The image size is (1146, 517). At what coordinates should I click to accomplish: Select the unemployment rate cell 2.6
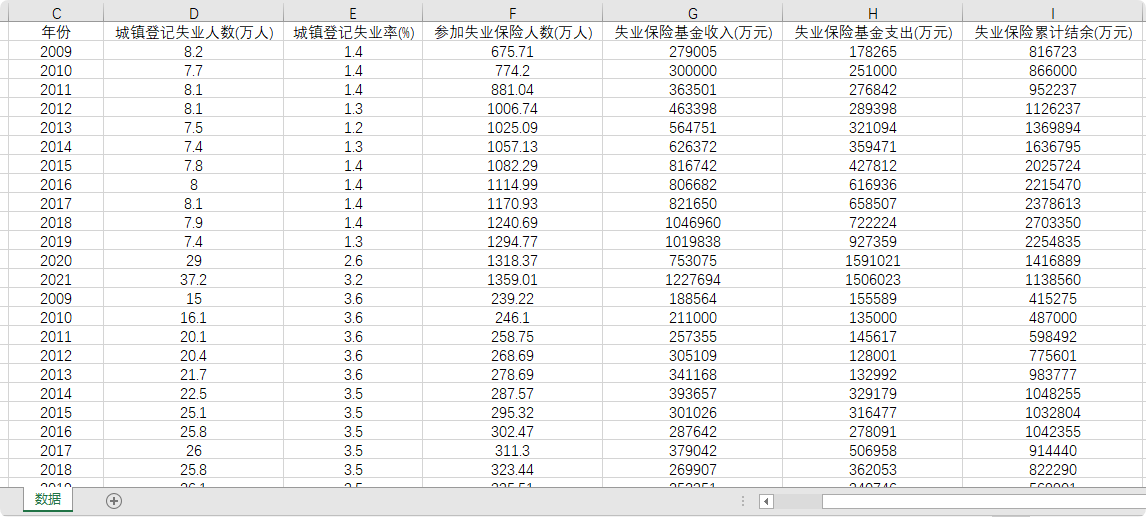pyautogui.click(x=353, y=260)
